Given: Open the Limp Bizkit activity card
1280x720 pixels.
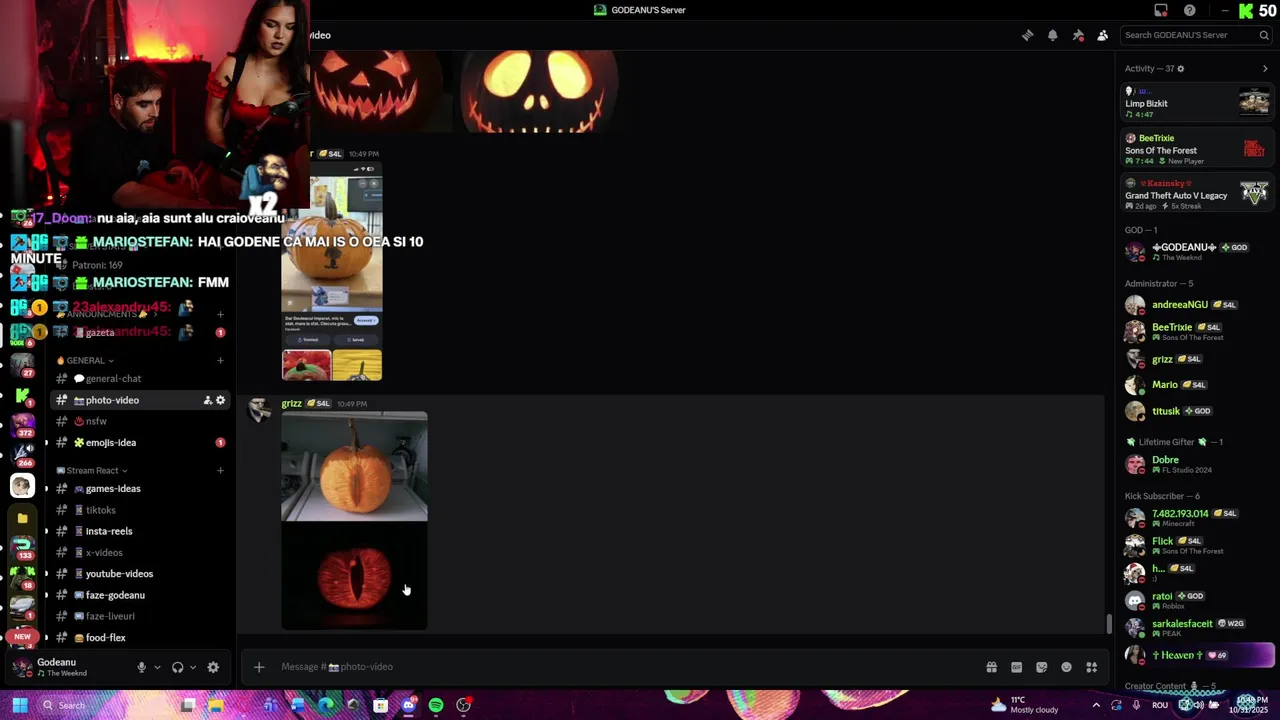Looking at the screenshot, I should point(1197,102).
